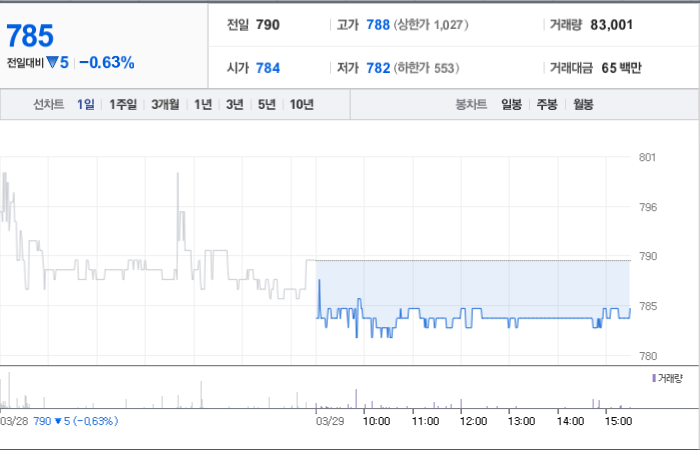This screenshot has height=450, width=700.
Task: Click the 13:00 time axis label
Action: point(521,421)
